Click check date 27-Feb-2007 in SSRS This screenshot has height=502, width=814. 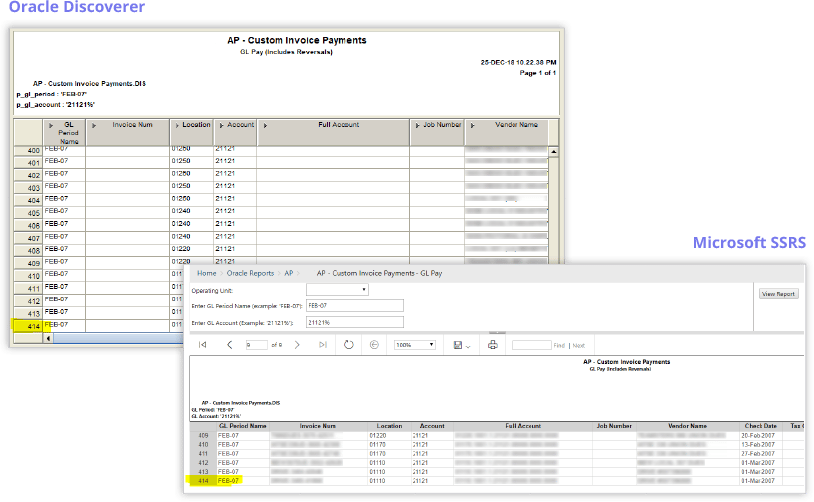point(758,454)
